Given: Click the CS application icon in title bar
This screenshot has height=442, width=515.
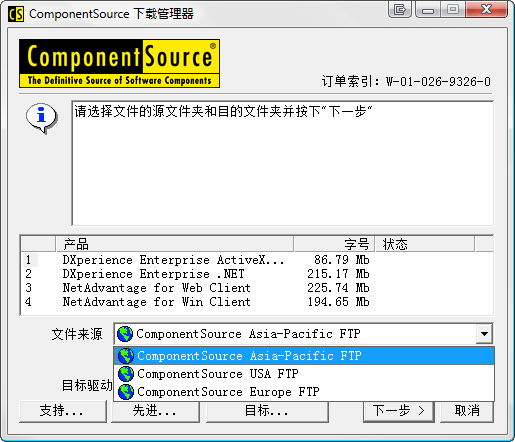Looking at the screenshot, I should tap(16, 14).
